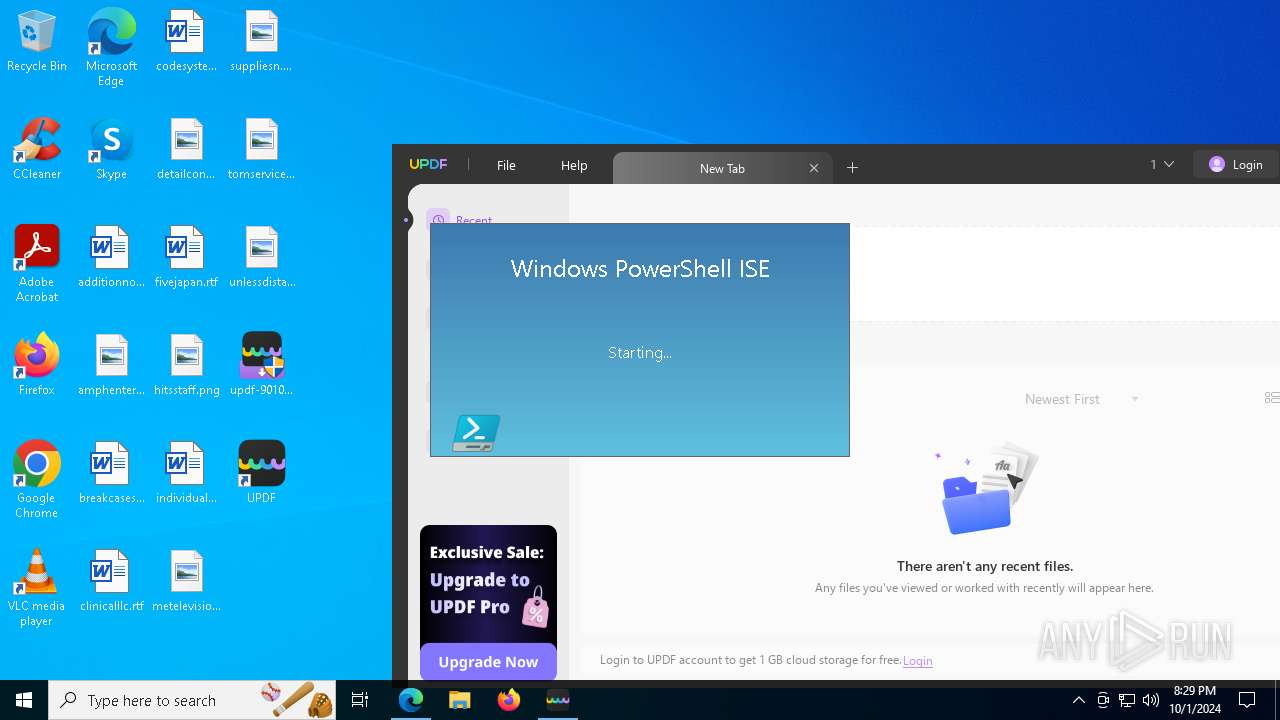
Task: Click the Exclusive Sale UPDF Pro banner
Action: click(488, 602)
